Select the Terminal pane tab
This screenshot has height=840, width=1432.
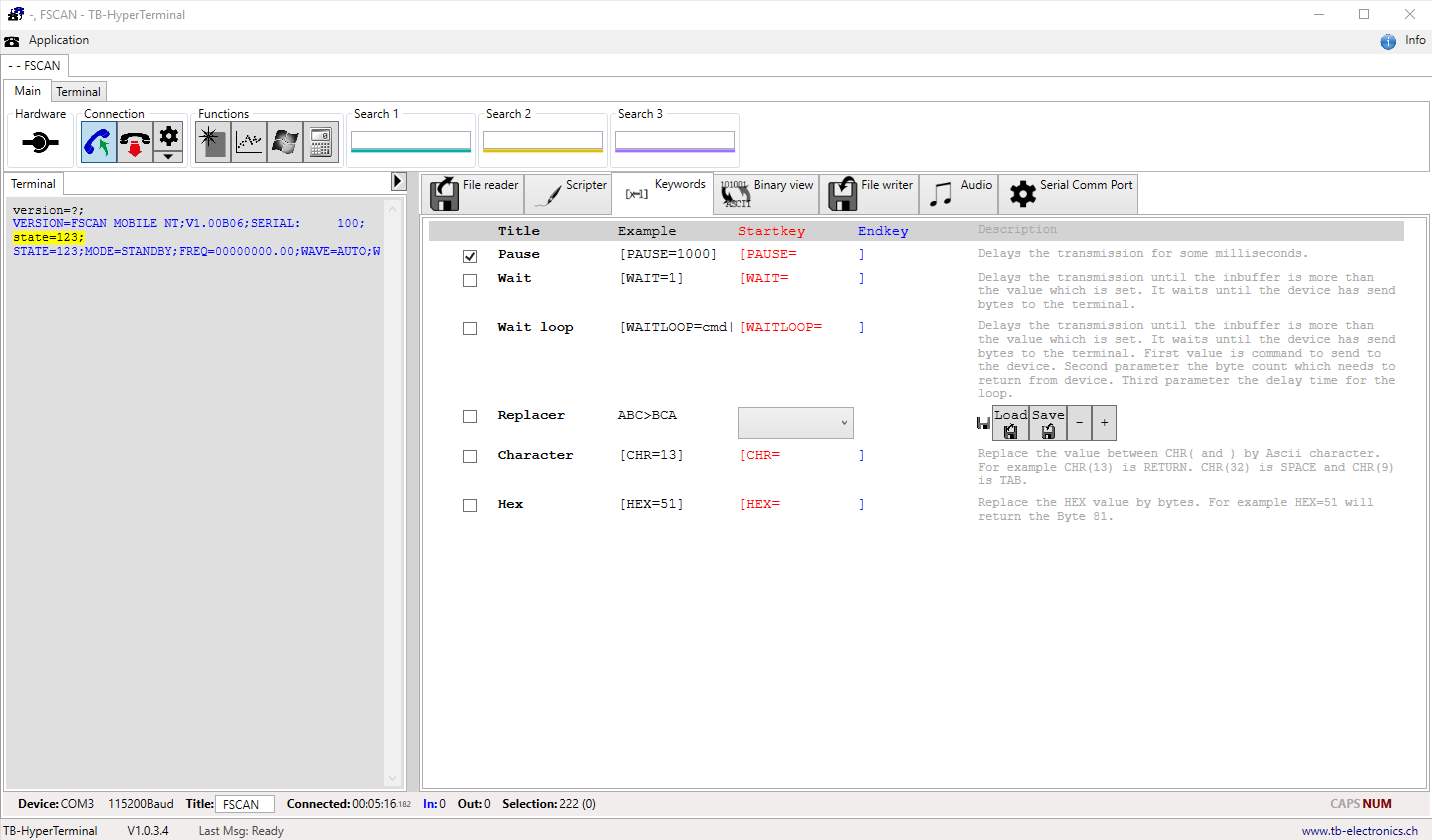34,184
